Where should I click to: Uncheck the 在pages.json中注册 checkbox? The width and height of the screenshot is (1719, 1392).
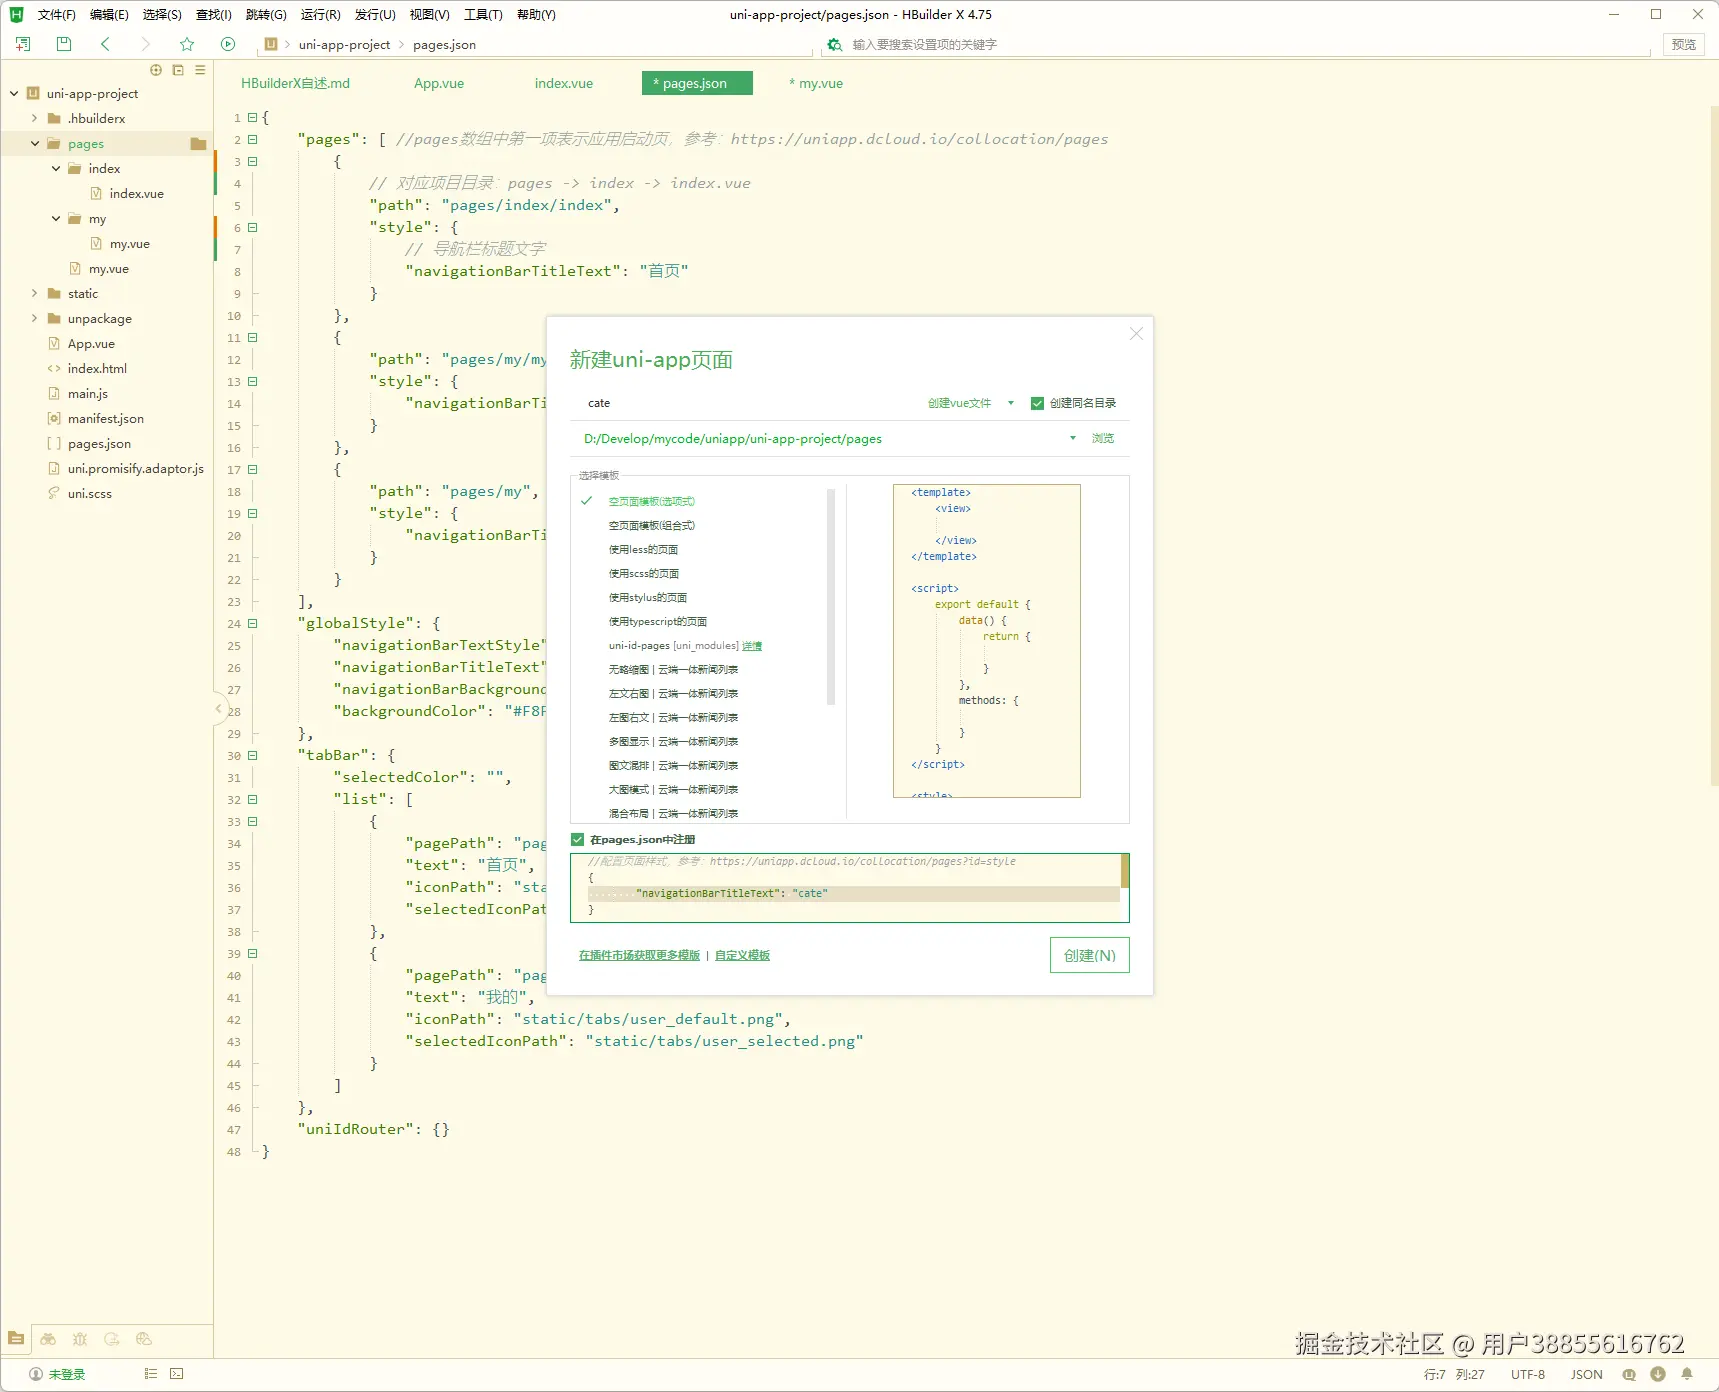click(x=578, y=840)
